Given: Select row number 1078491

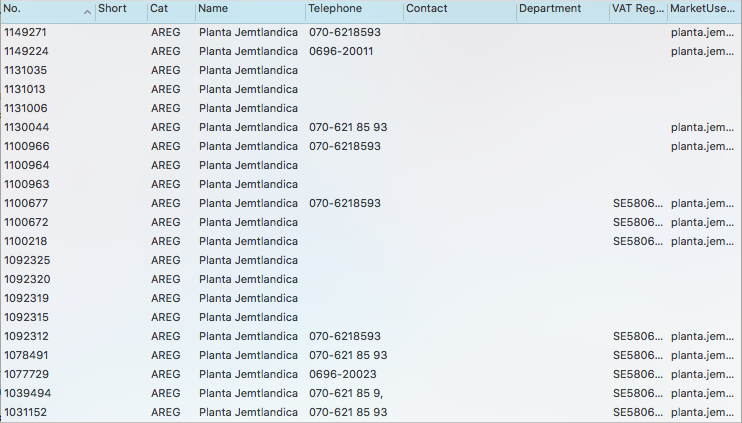Looking at the screenshot, I should (371, 355).
